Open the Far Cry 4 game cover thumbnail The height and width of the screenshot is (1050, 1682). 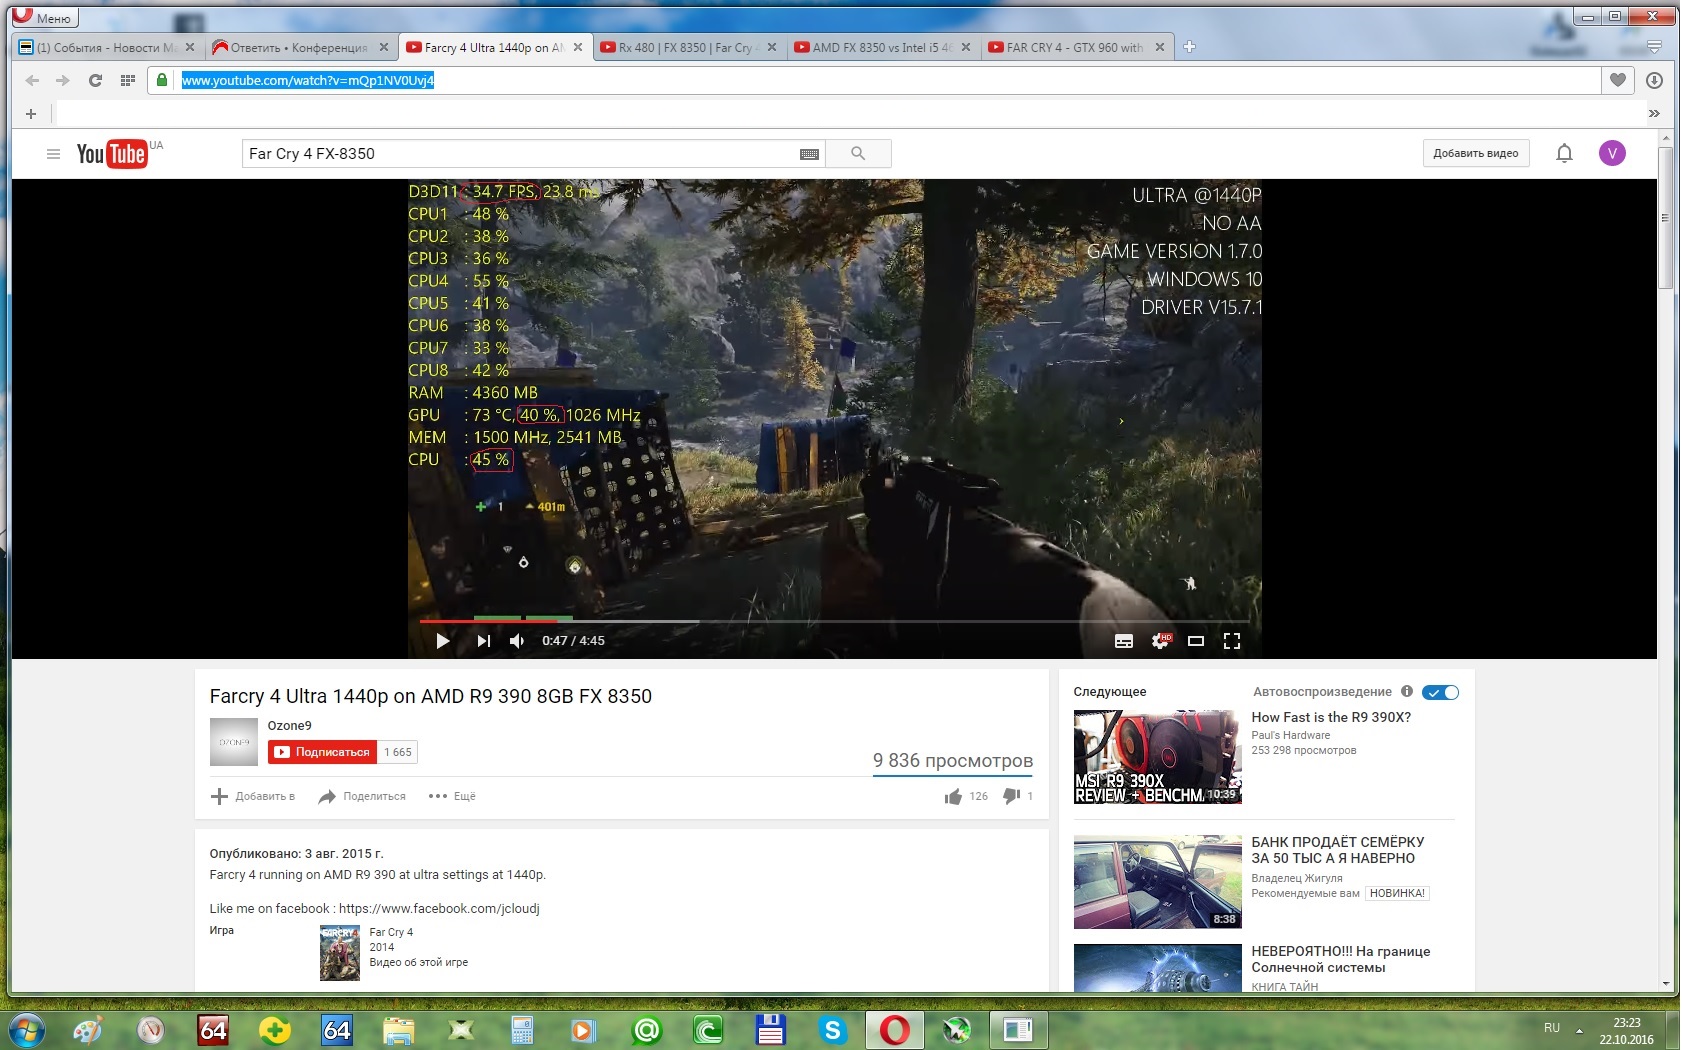(340, 953)
